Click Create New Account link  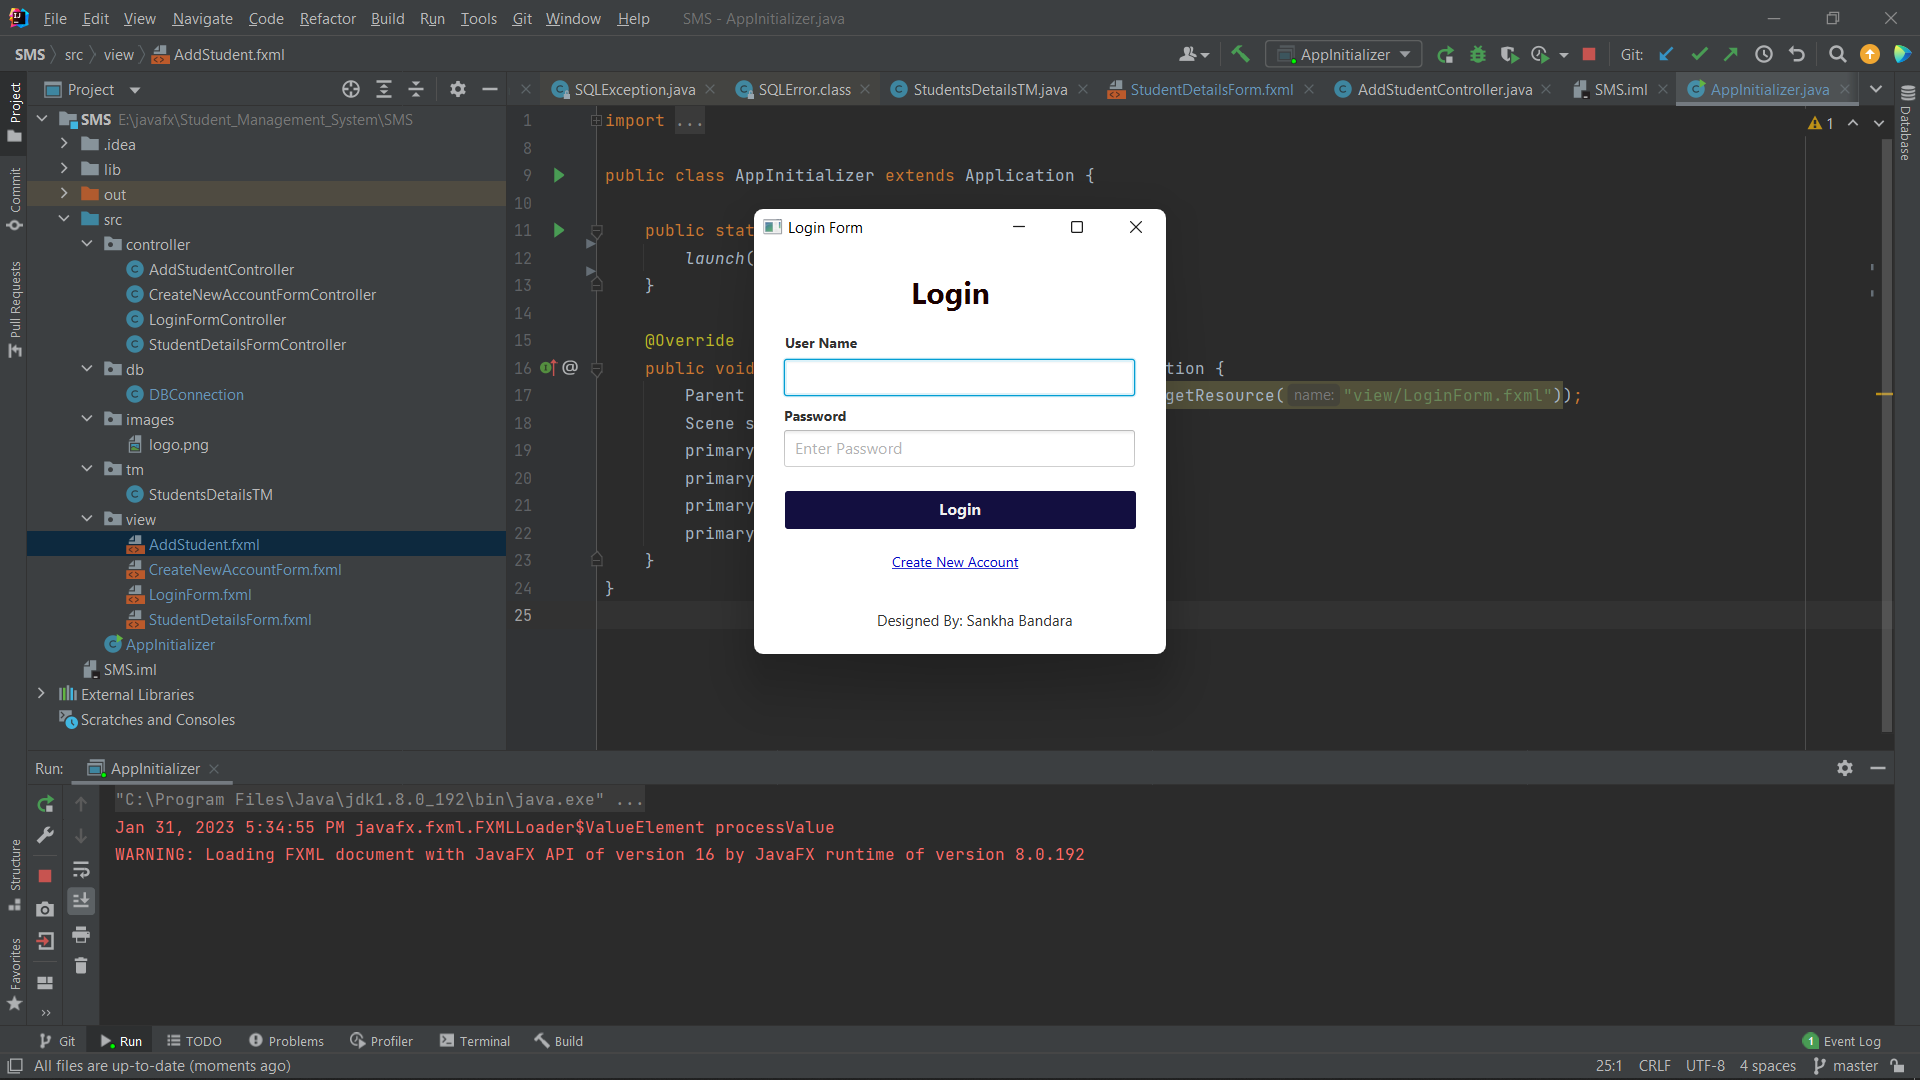point(954,562)
